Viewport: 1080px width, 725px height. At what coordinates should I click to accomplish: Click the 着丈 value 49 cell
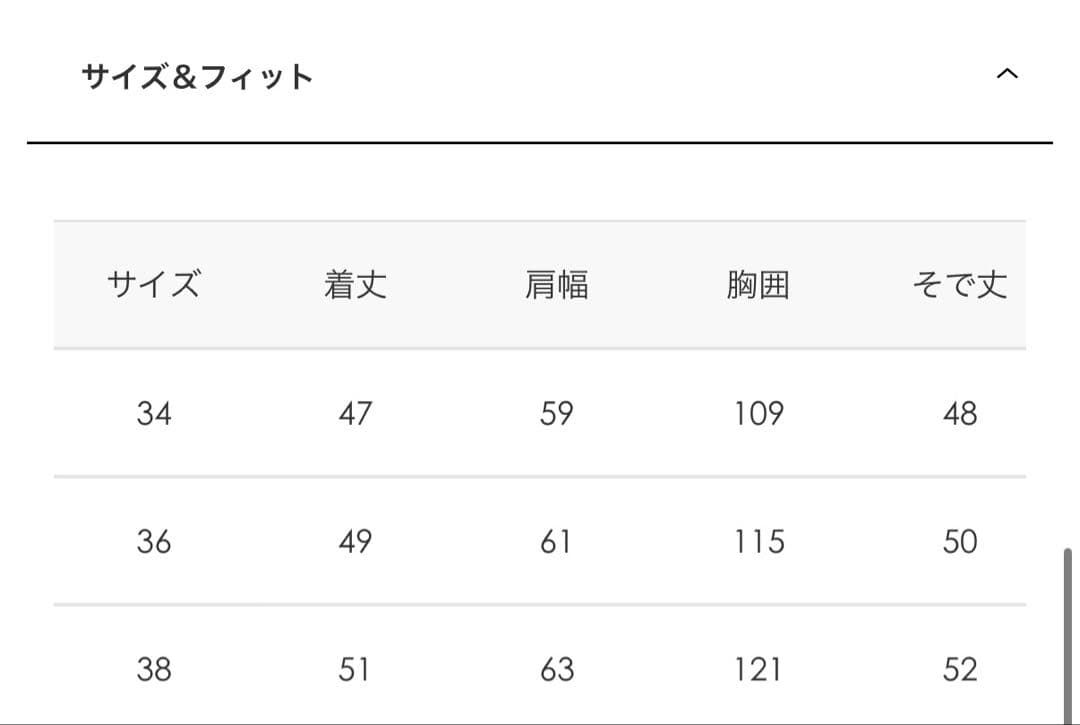355,541
